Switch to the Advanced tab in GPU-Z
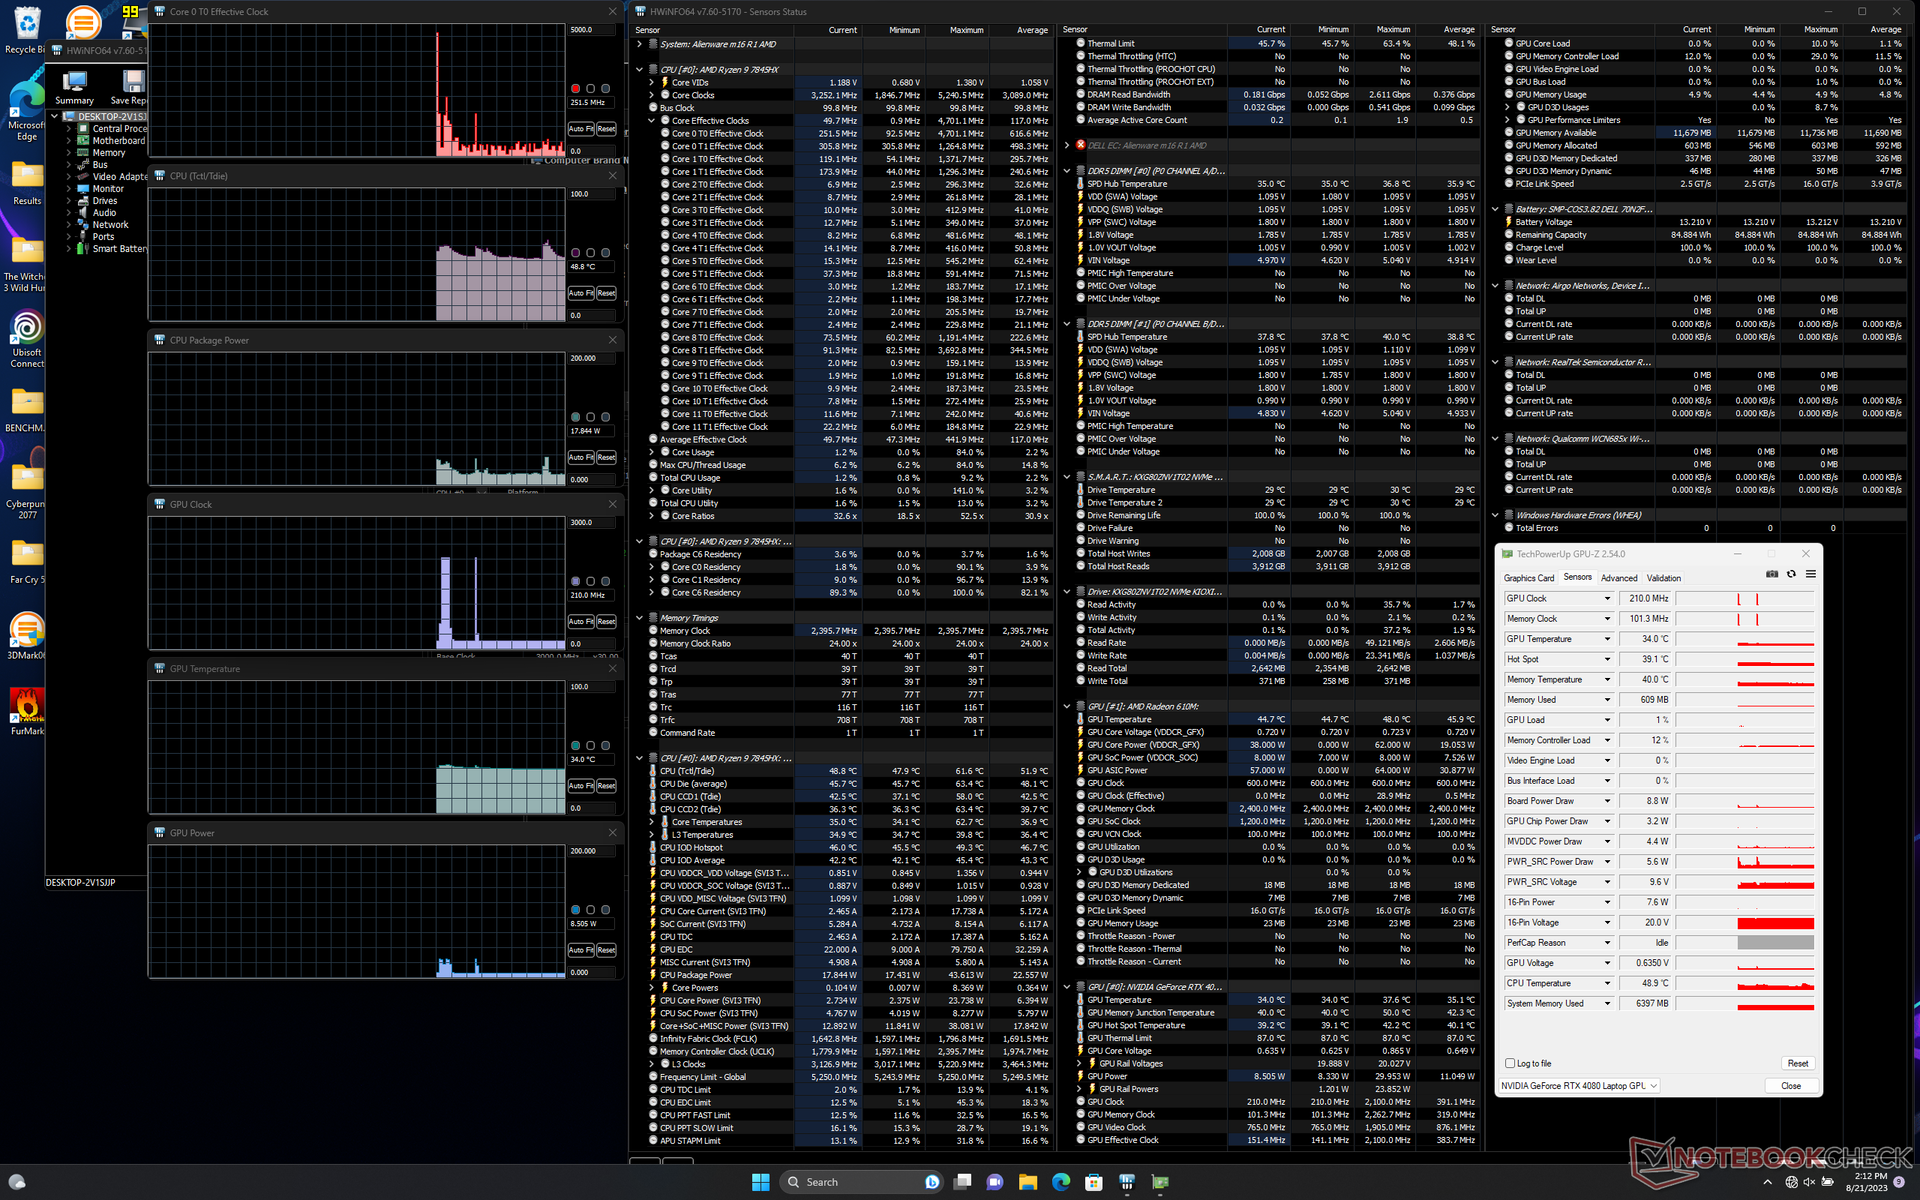 (x=1618, y=578)
